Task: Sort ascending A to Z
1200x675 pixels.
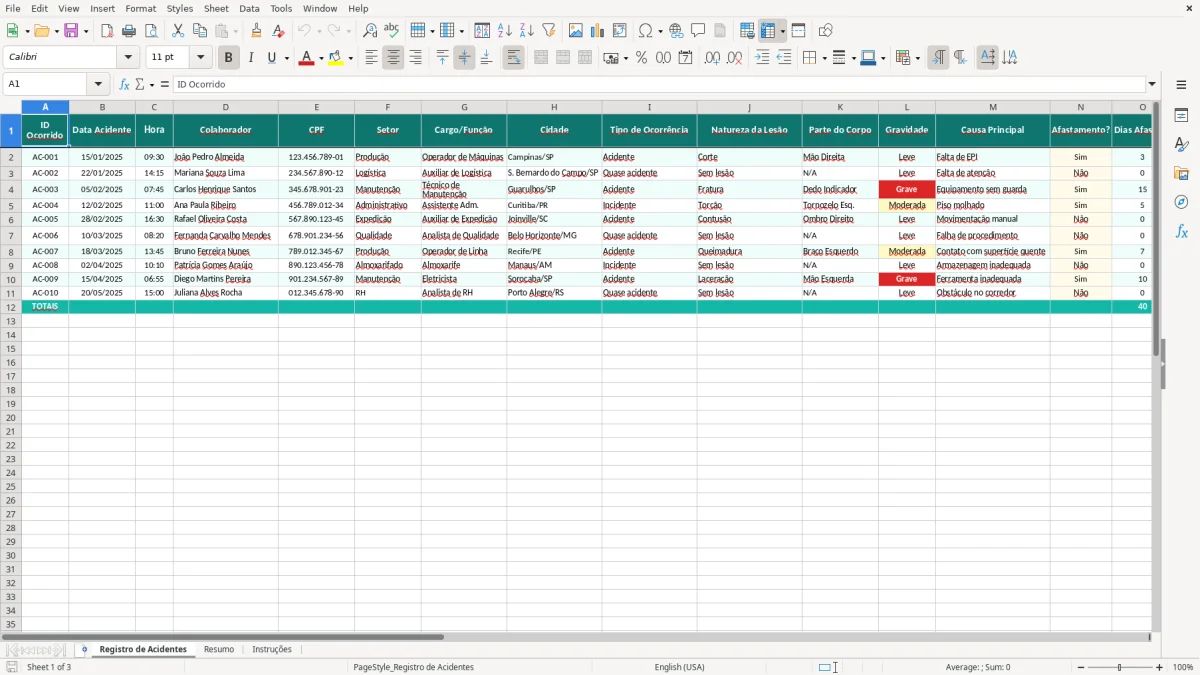Action: 505,31
